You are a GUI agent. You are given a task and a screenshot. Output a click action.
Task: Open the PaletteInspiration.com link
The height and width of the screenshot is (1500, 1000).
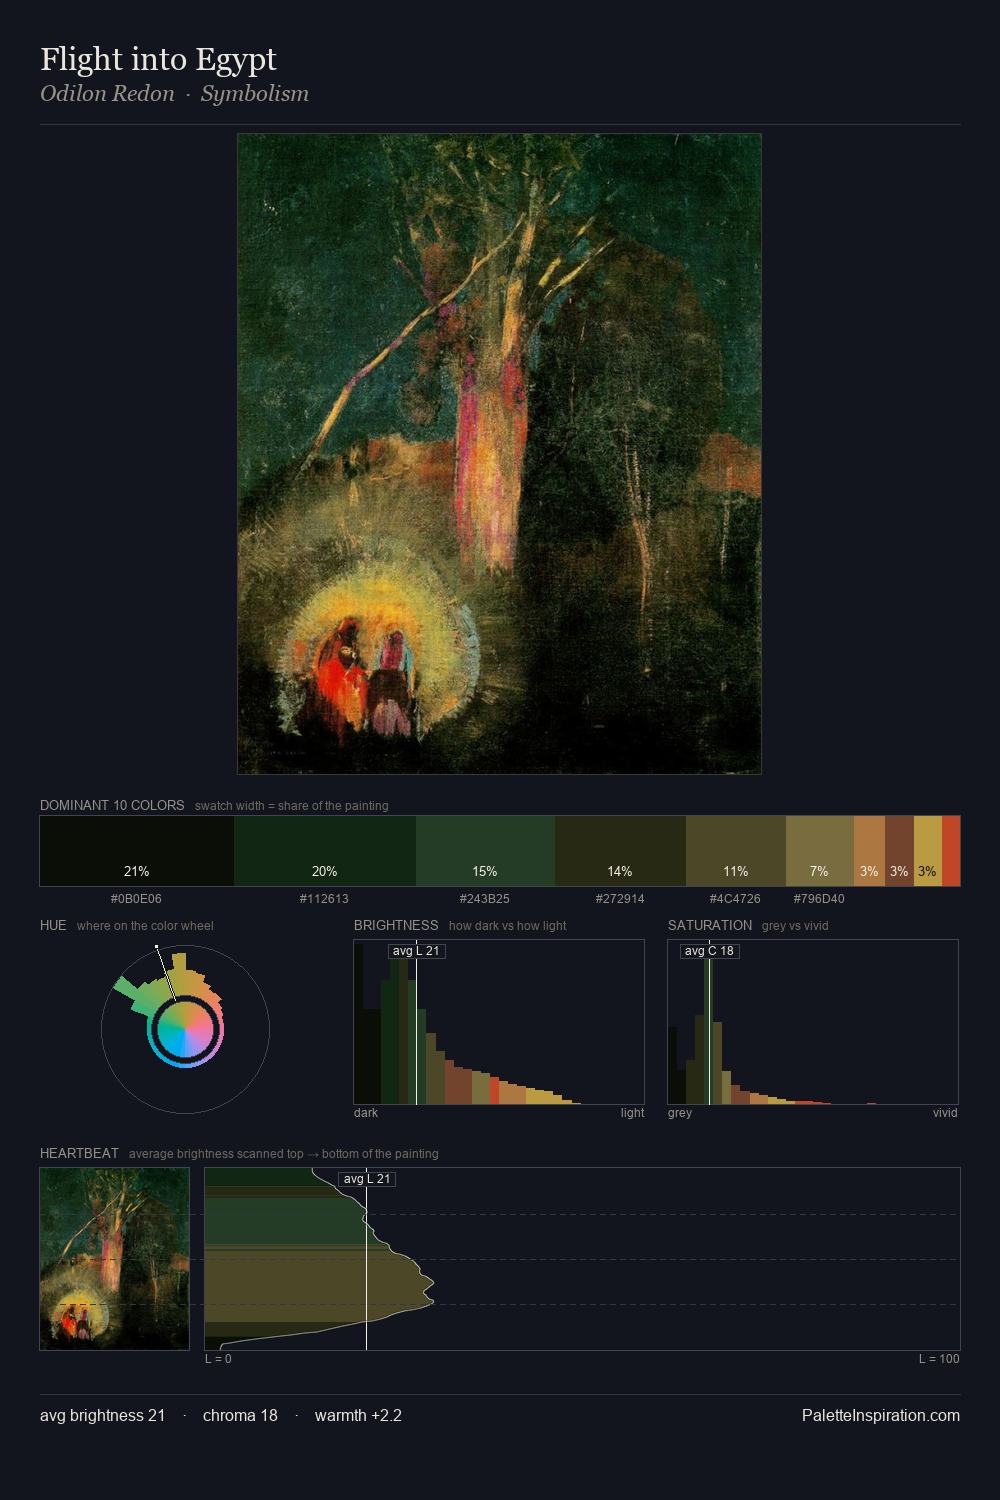881,1415
